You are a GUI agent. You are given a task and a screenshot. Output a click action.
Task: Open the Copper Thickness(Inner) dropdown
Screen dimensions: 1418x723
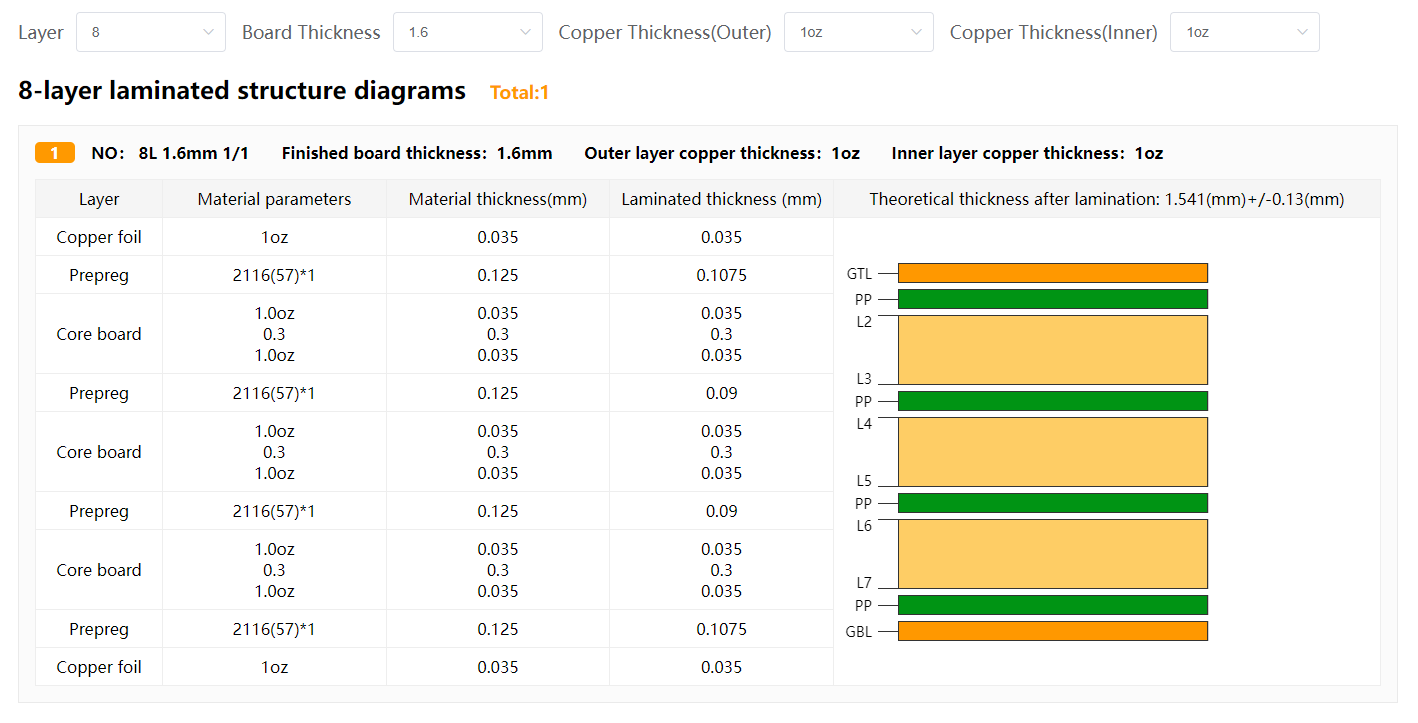click(x=1244, y=32)
